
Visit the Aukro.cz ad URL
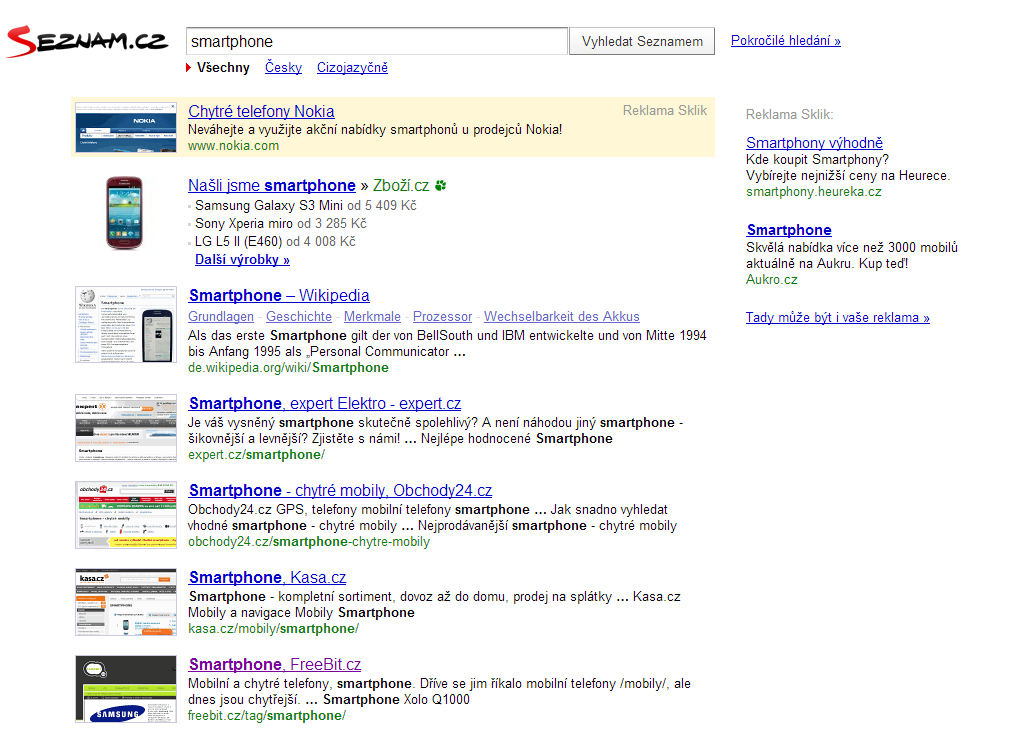(x=772, y=280)
